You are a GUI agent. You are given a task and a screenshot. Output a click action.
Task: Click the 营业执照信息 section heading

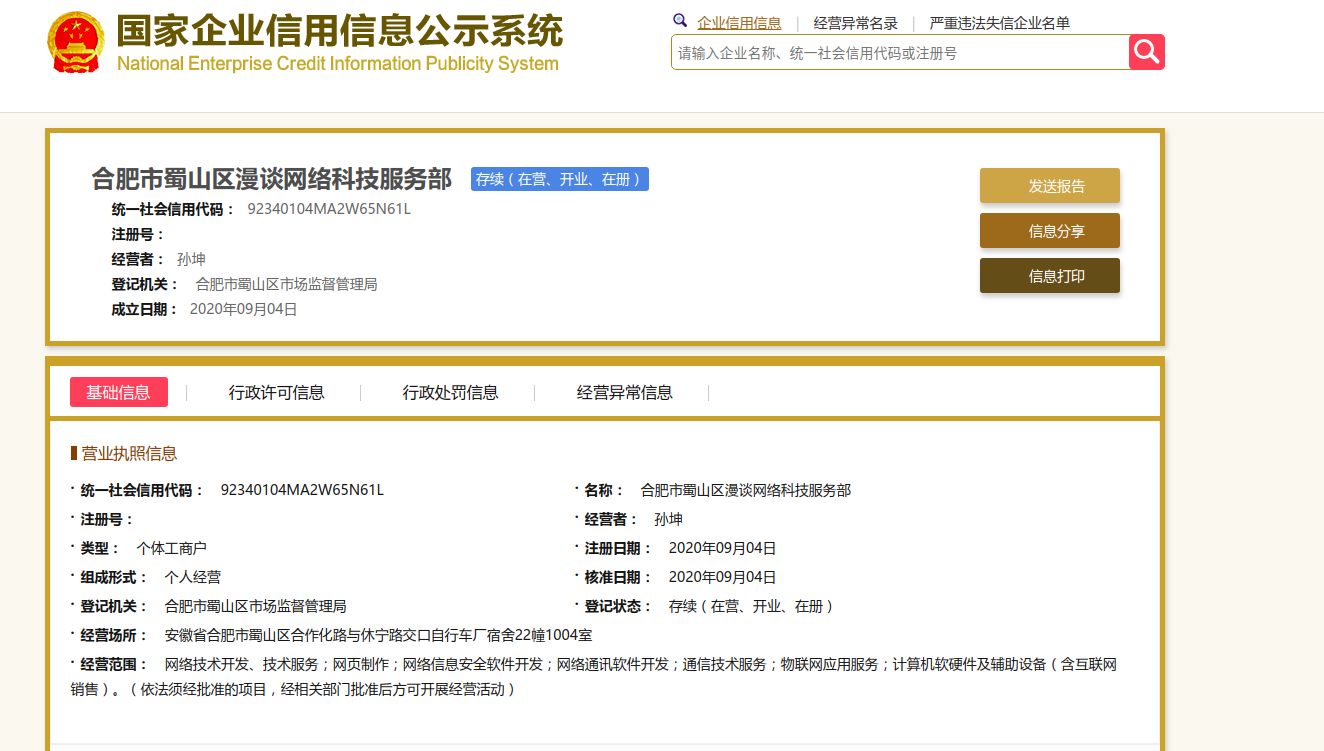(x=129, y=453)
